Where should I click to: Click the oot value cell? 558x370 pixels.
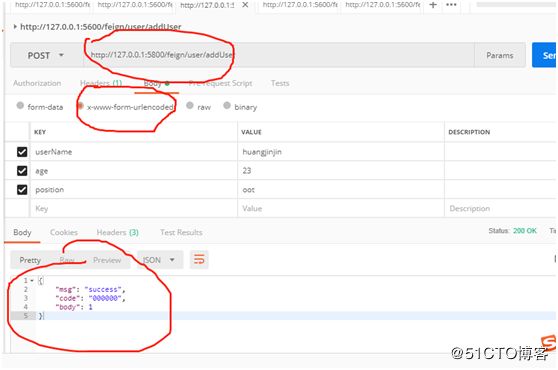tap(341, 190)
